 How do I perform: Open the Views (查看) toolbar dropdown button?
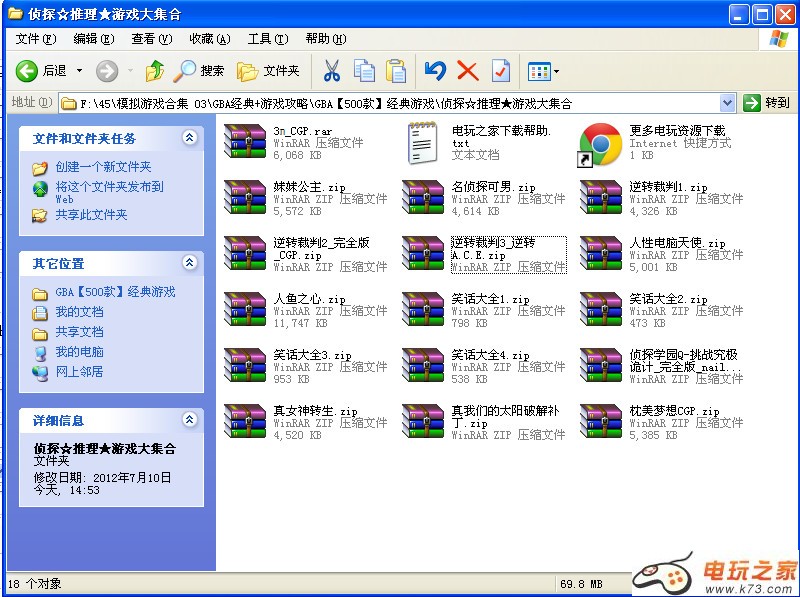tap(544, 71)
